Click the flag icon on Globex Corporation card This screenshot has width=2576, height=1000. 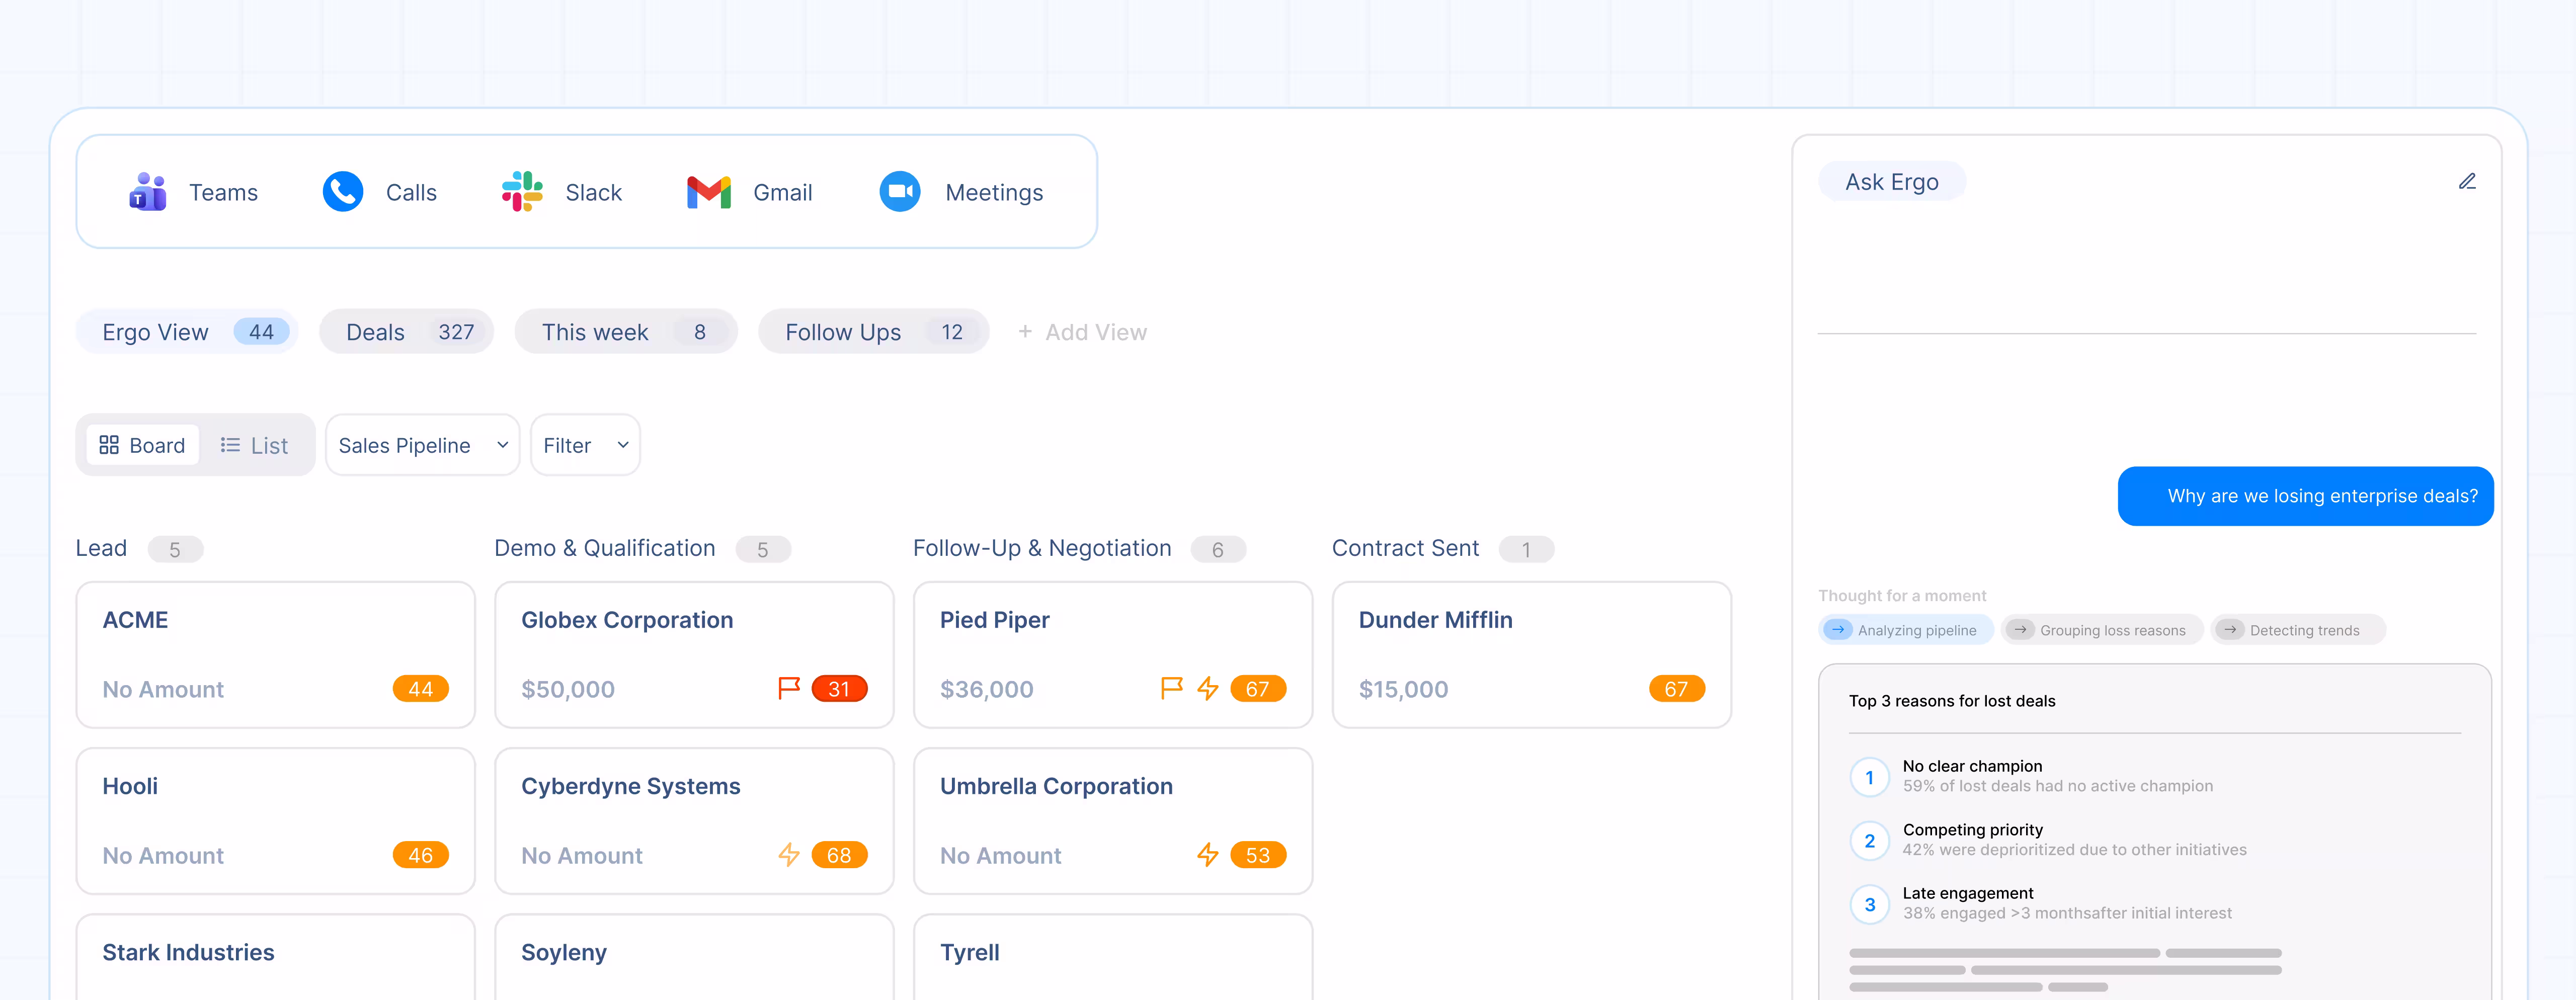pos(789,688)
